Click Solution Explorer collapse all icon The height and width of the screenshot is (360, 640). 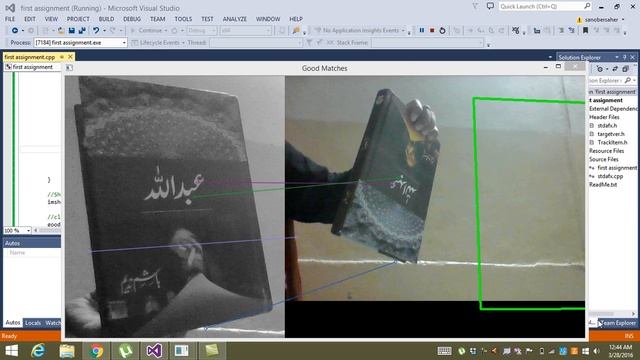tap(625, 69)
